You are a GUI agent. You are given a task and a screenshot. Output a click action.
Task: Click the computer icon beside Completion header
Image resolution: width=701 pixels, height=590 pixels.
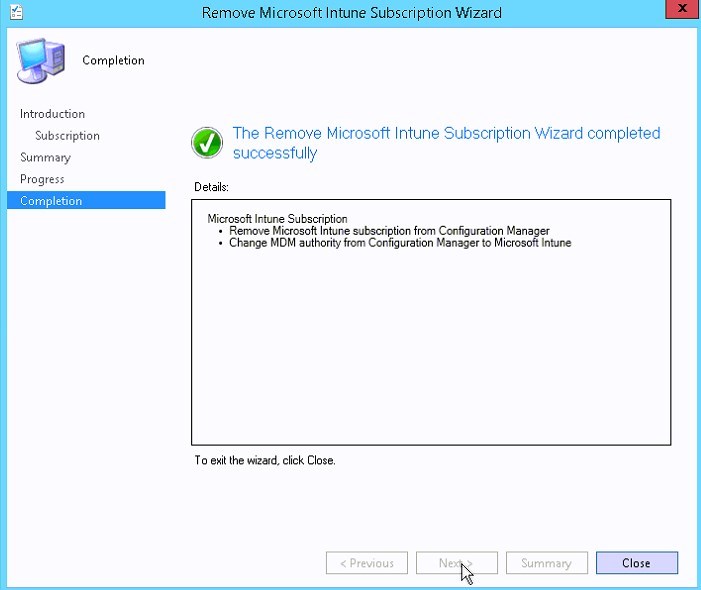(x=41, y=61)
